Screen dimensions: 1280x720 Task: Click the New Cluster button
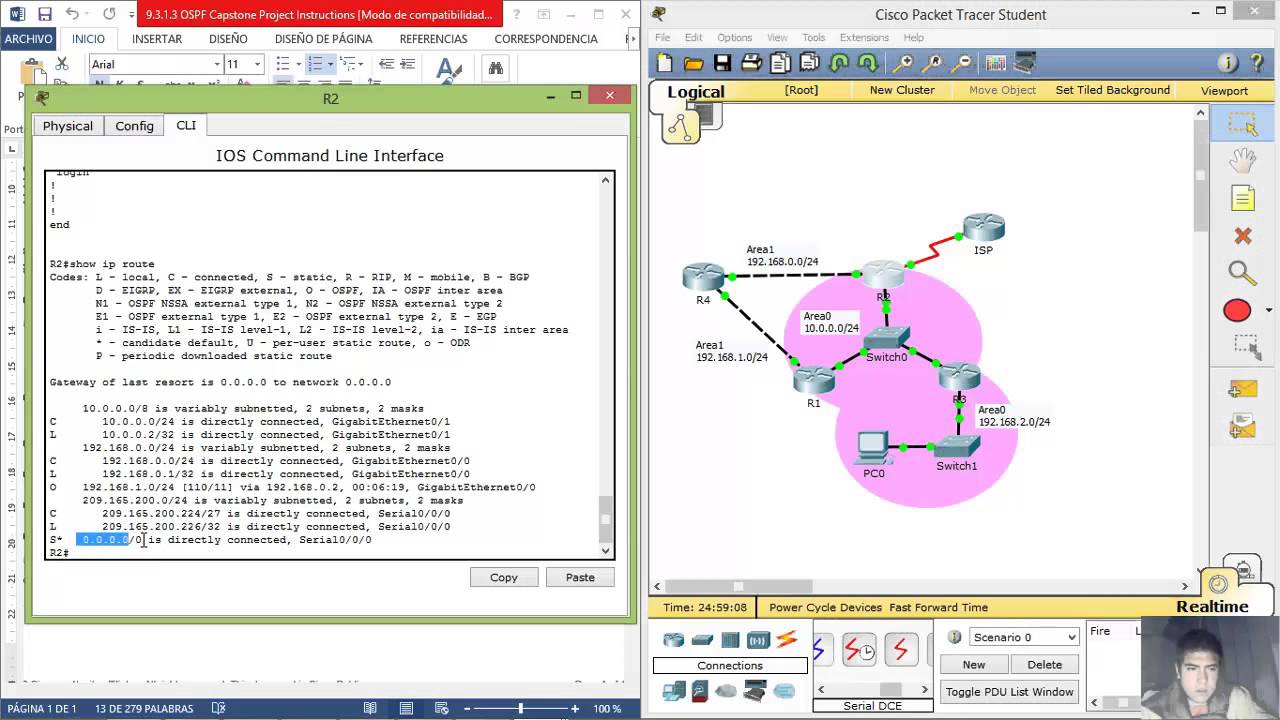click(902, 90)
